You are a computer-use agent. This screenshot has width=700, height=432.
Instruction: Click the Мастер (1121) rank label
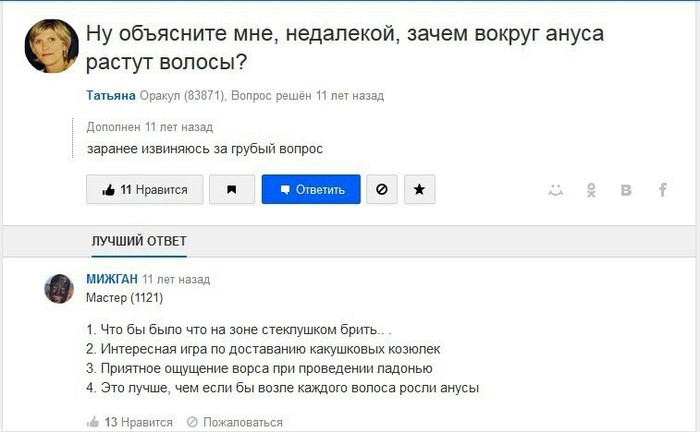124,298
